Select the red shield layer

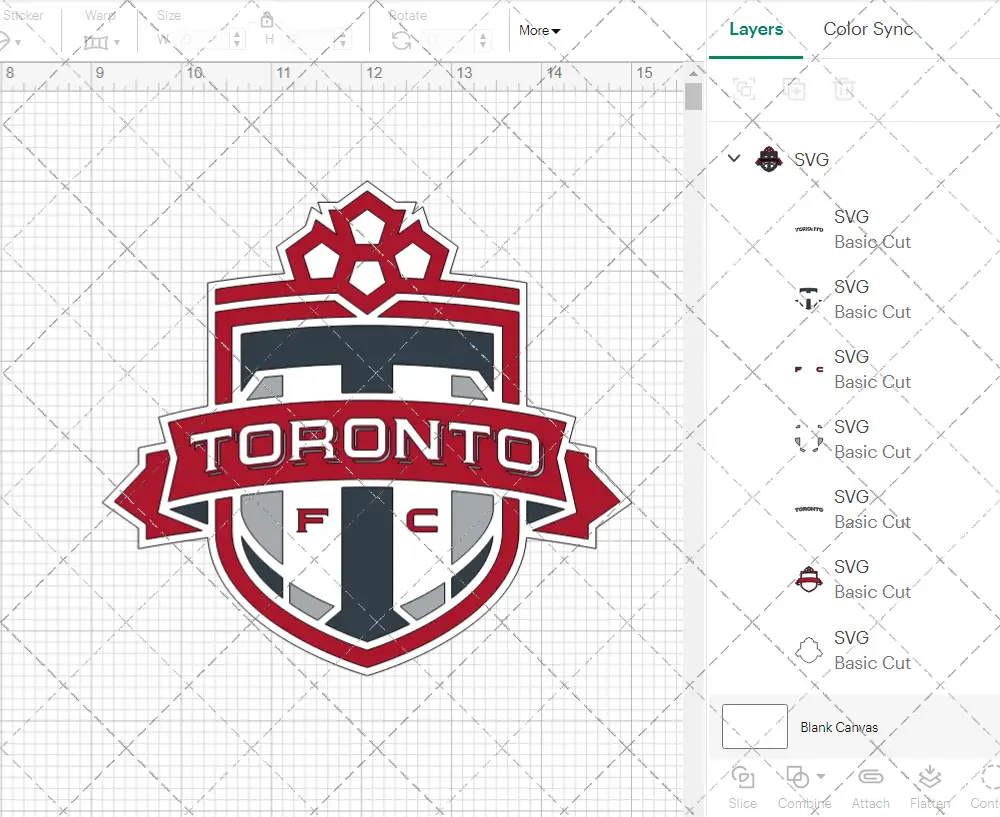[809, 579]
